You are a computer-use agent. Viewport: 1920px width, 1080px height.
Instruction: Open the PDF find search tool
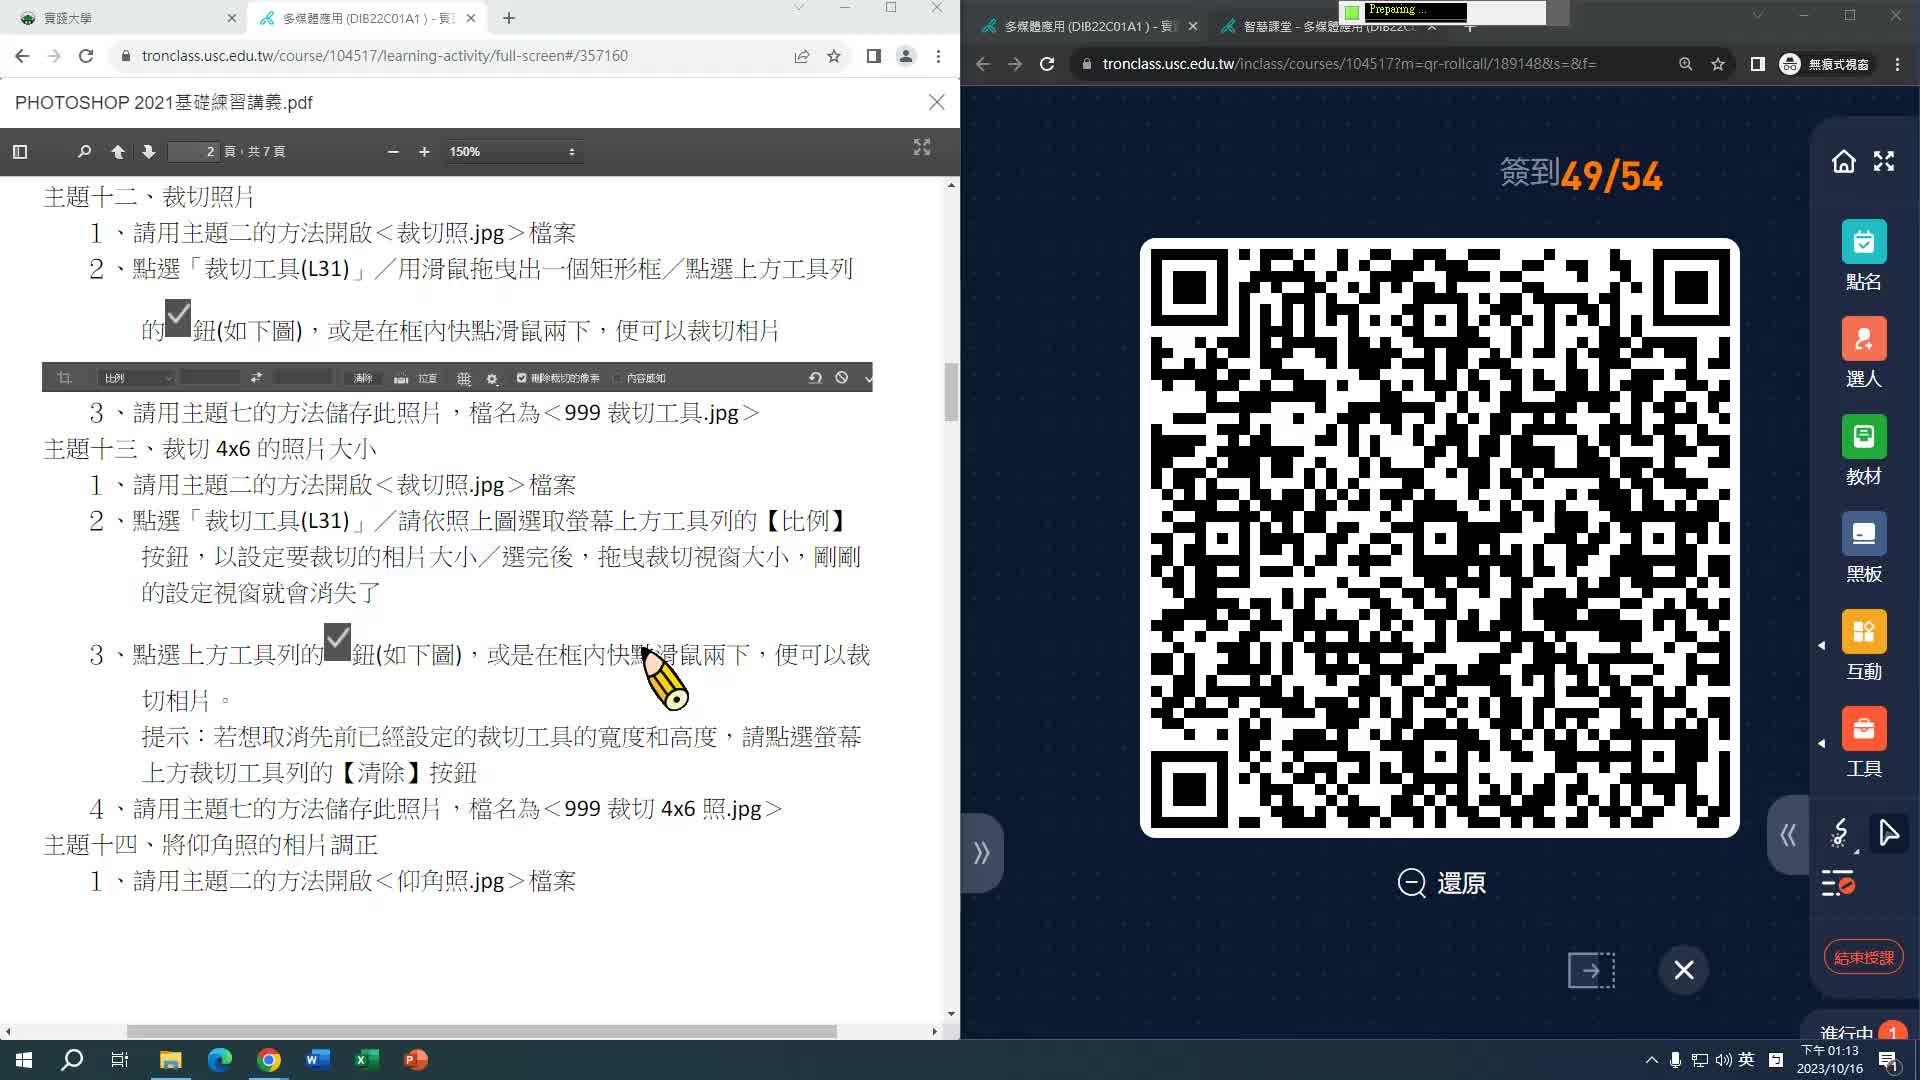84,152
